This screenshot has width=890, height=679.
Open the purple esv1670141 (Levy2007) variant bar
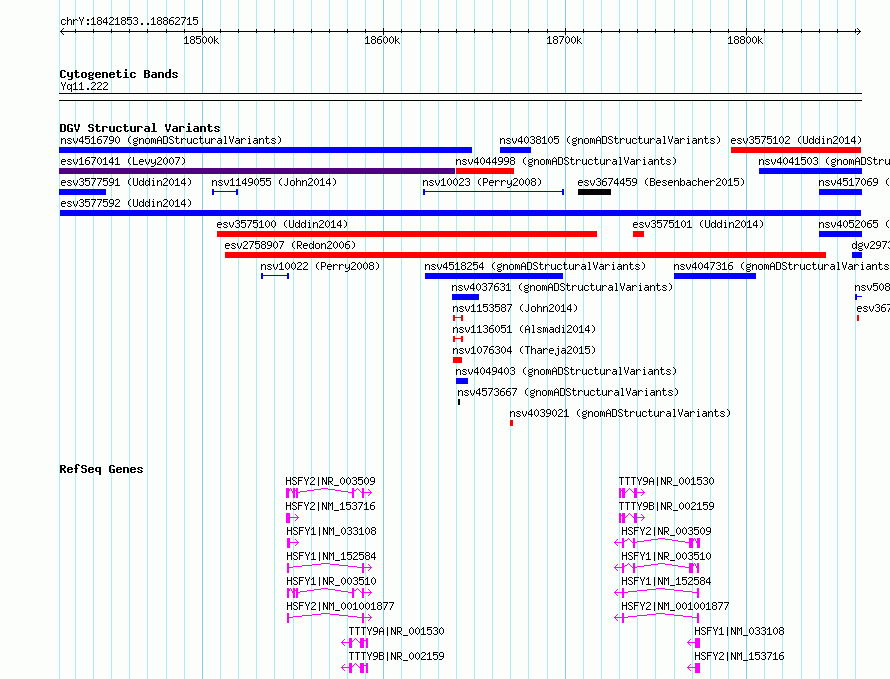pyautogui.click(x=257, y=171)
